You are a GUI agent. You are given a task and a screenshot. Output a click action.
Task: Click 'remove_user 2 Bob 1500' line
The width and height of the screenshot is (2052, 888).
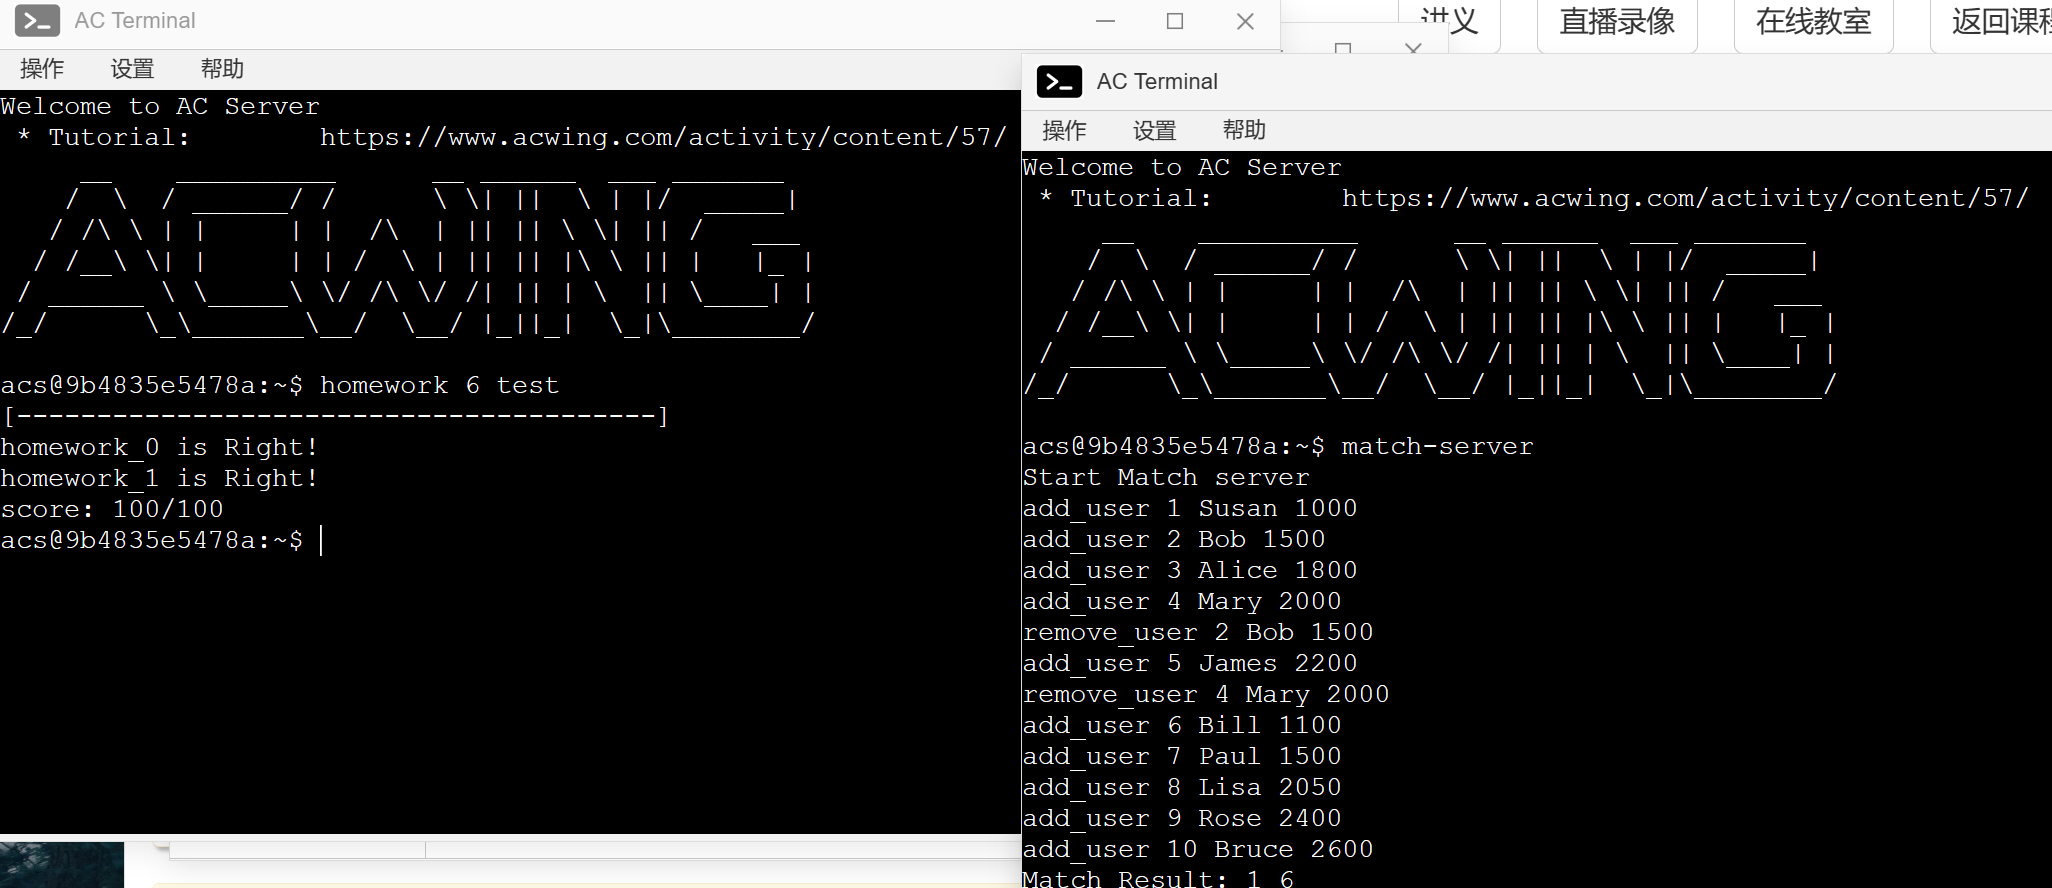[1197, 632]
